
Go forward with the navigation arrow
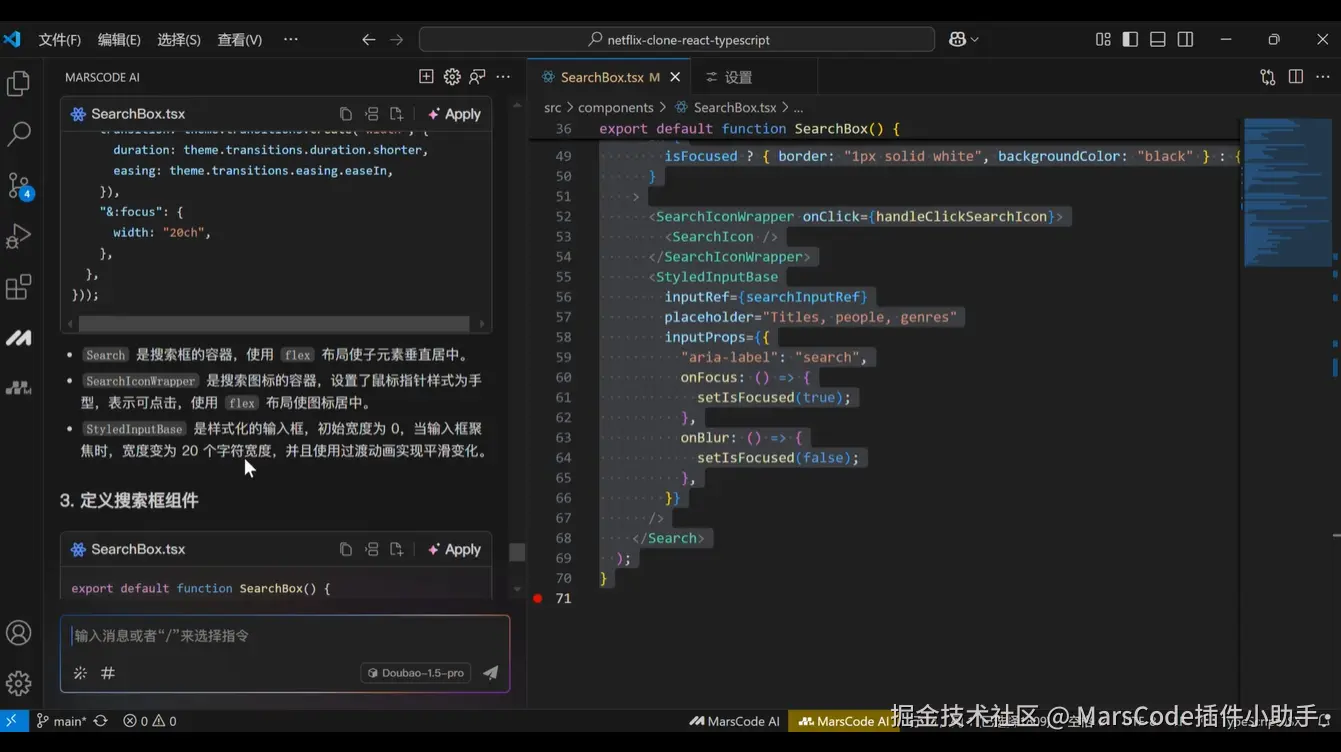[x=397, y=40]
